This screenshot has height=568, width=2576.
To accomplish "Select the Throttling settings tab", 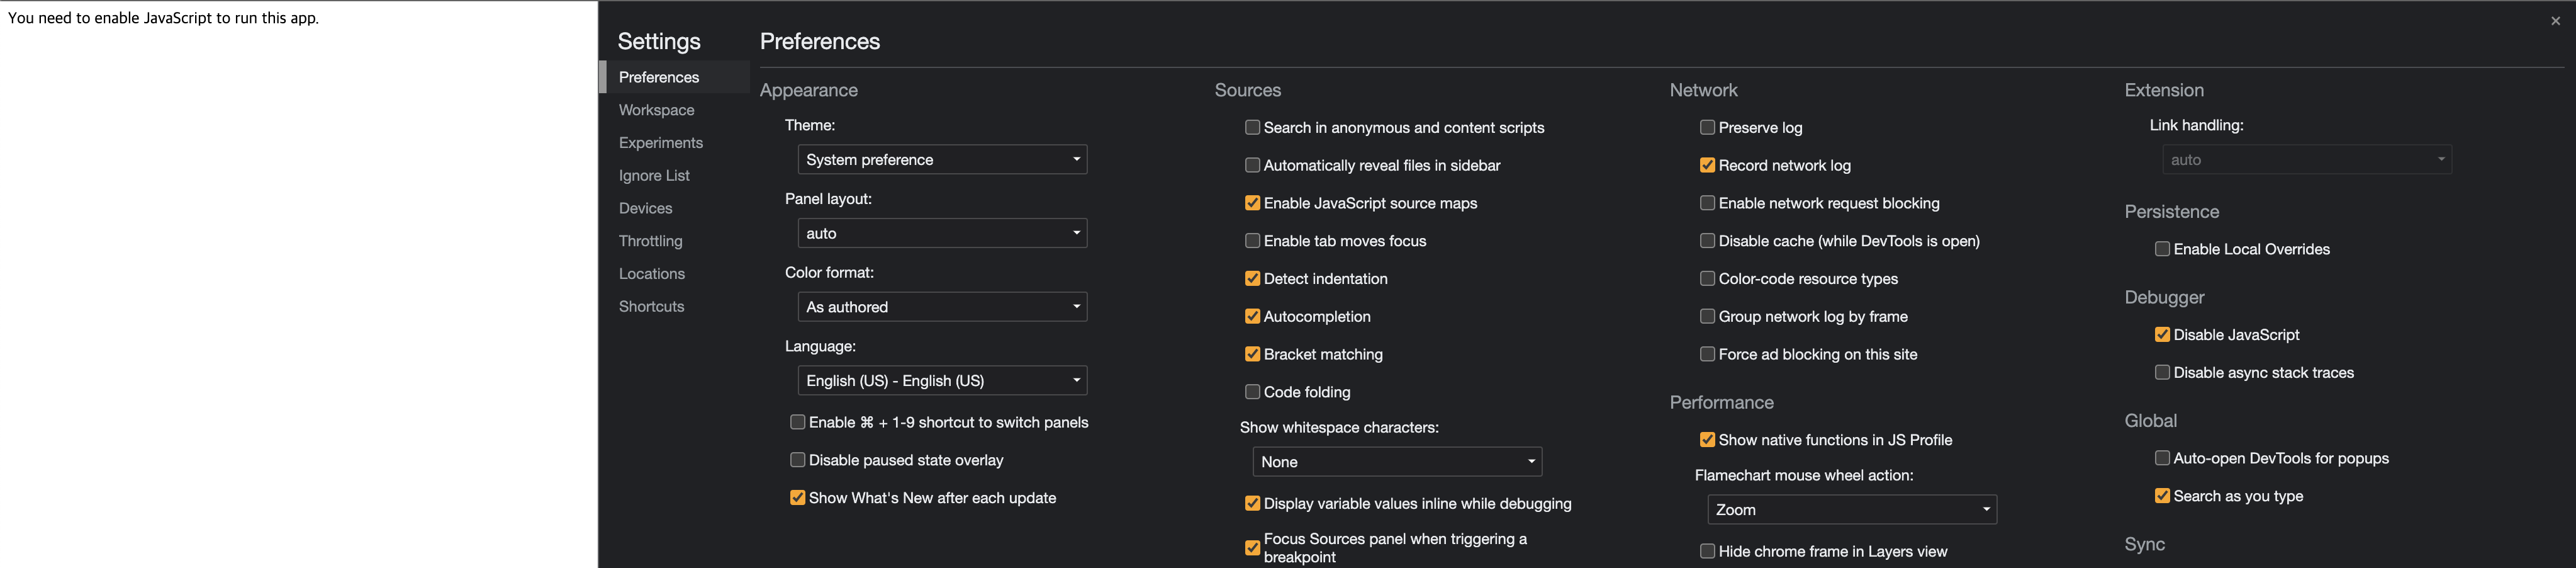I will [650, 241].
